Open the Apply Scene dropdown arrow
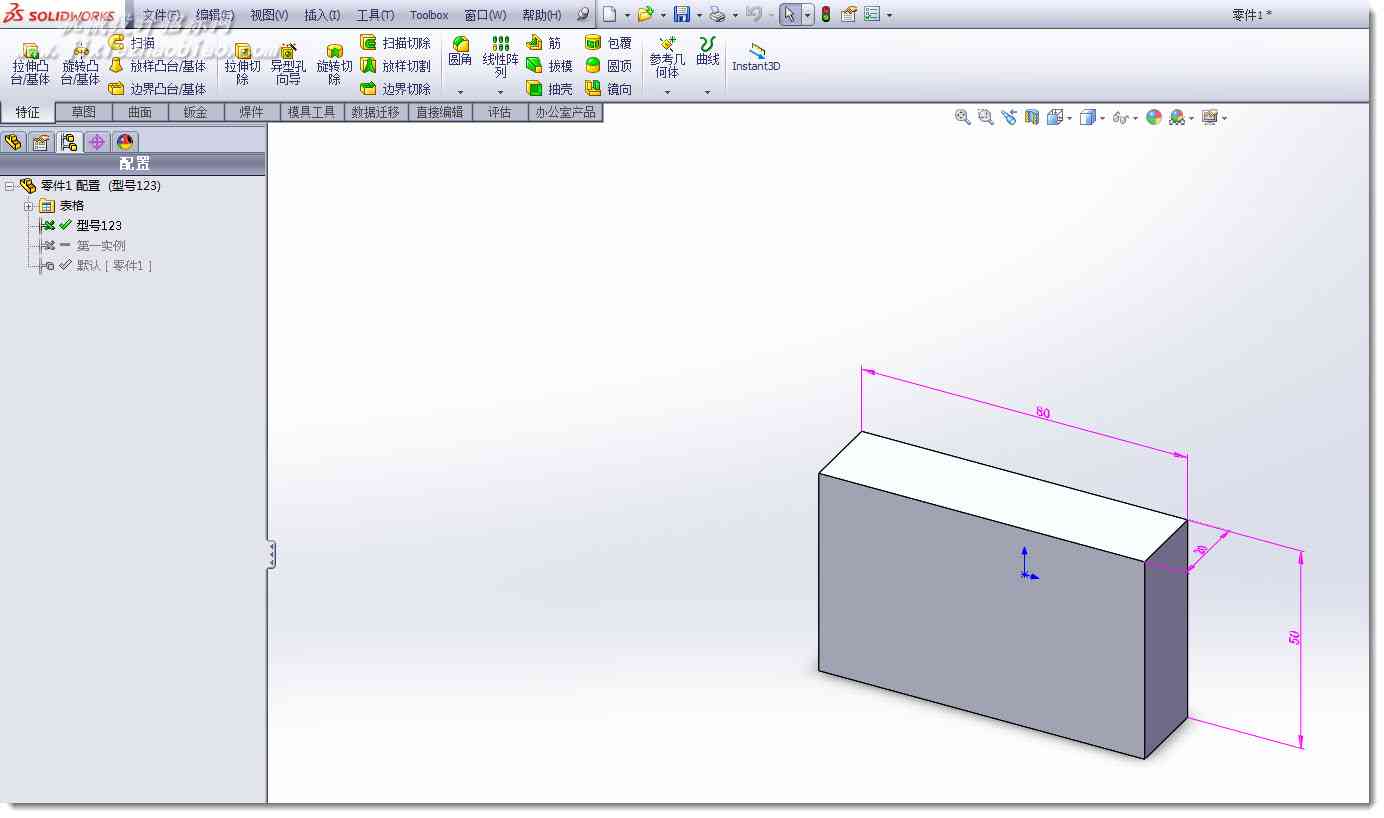 pyautogui.click(x=1192, y=118)
